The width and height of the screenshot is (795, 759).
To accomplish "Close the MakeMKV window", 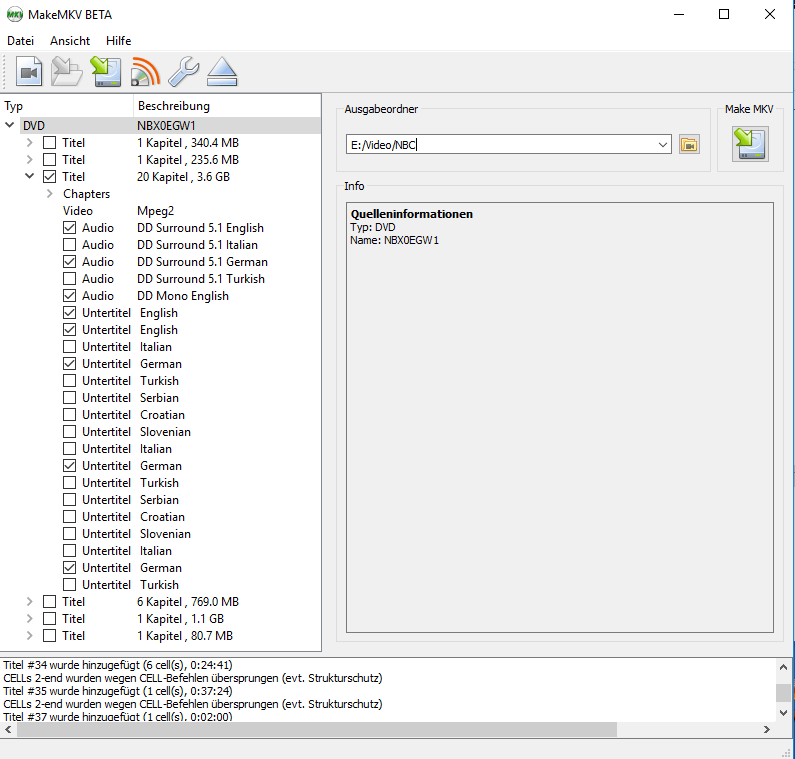I will [x=770, y=14].
